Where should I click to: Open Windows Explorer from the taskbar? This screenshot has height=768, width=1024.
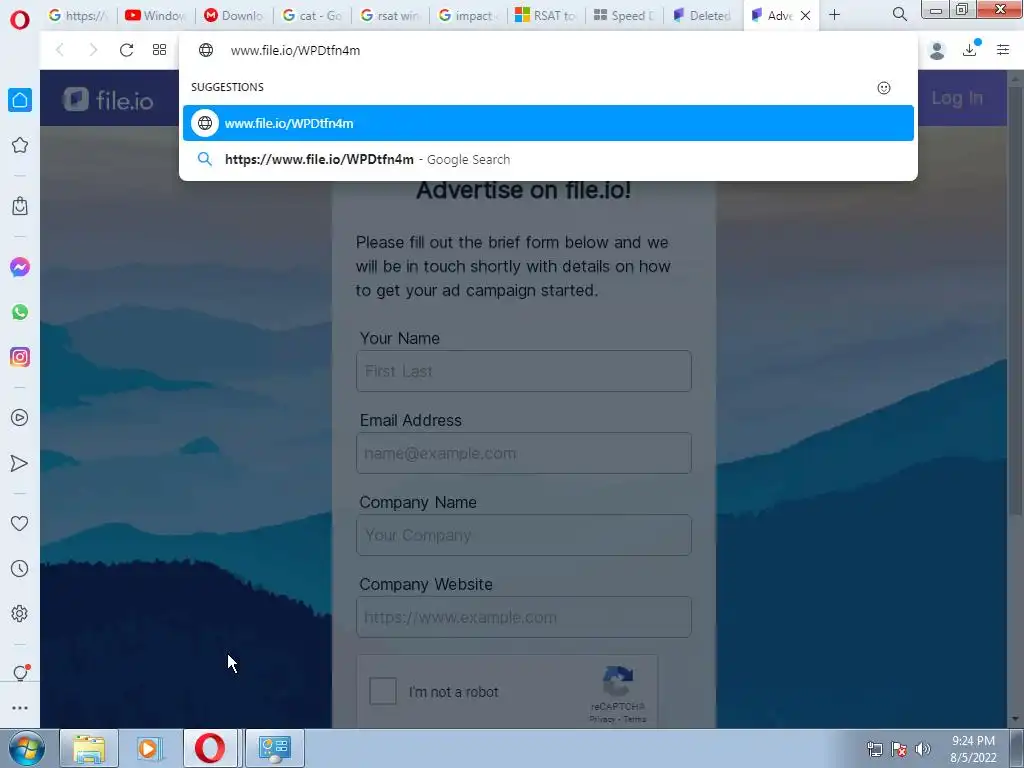coord(89,748)
